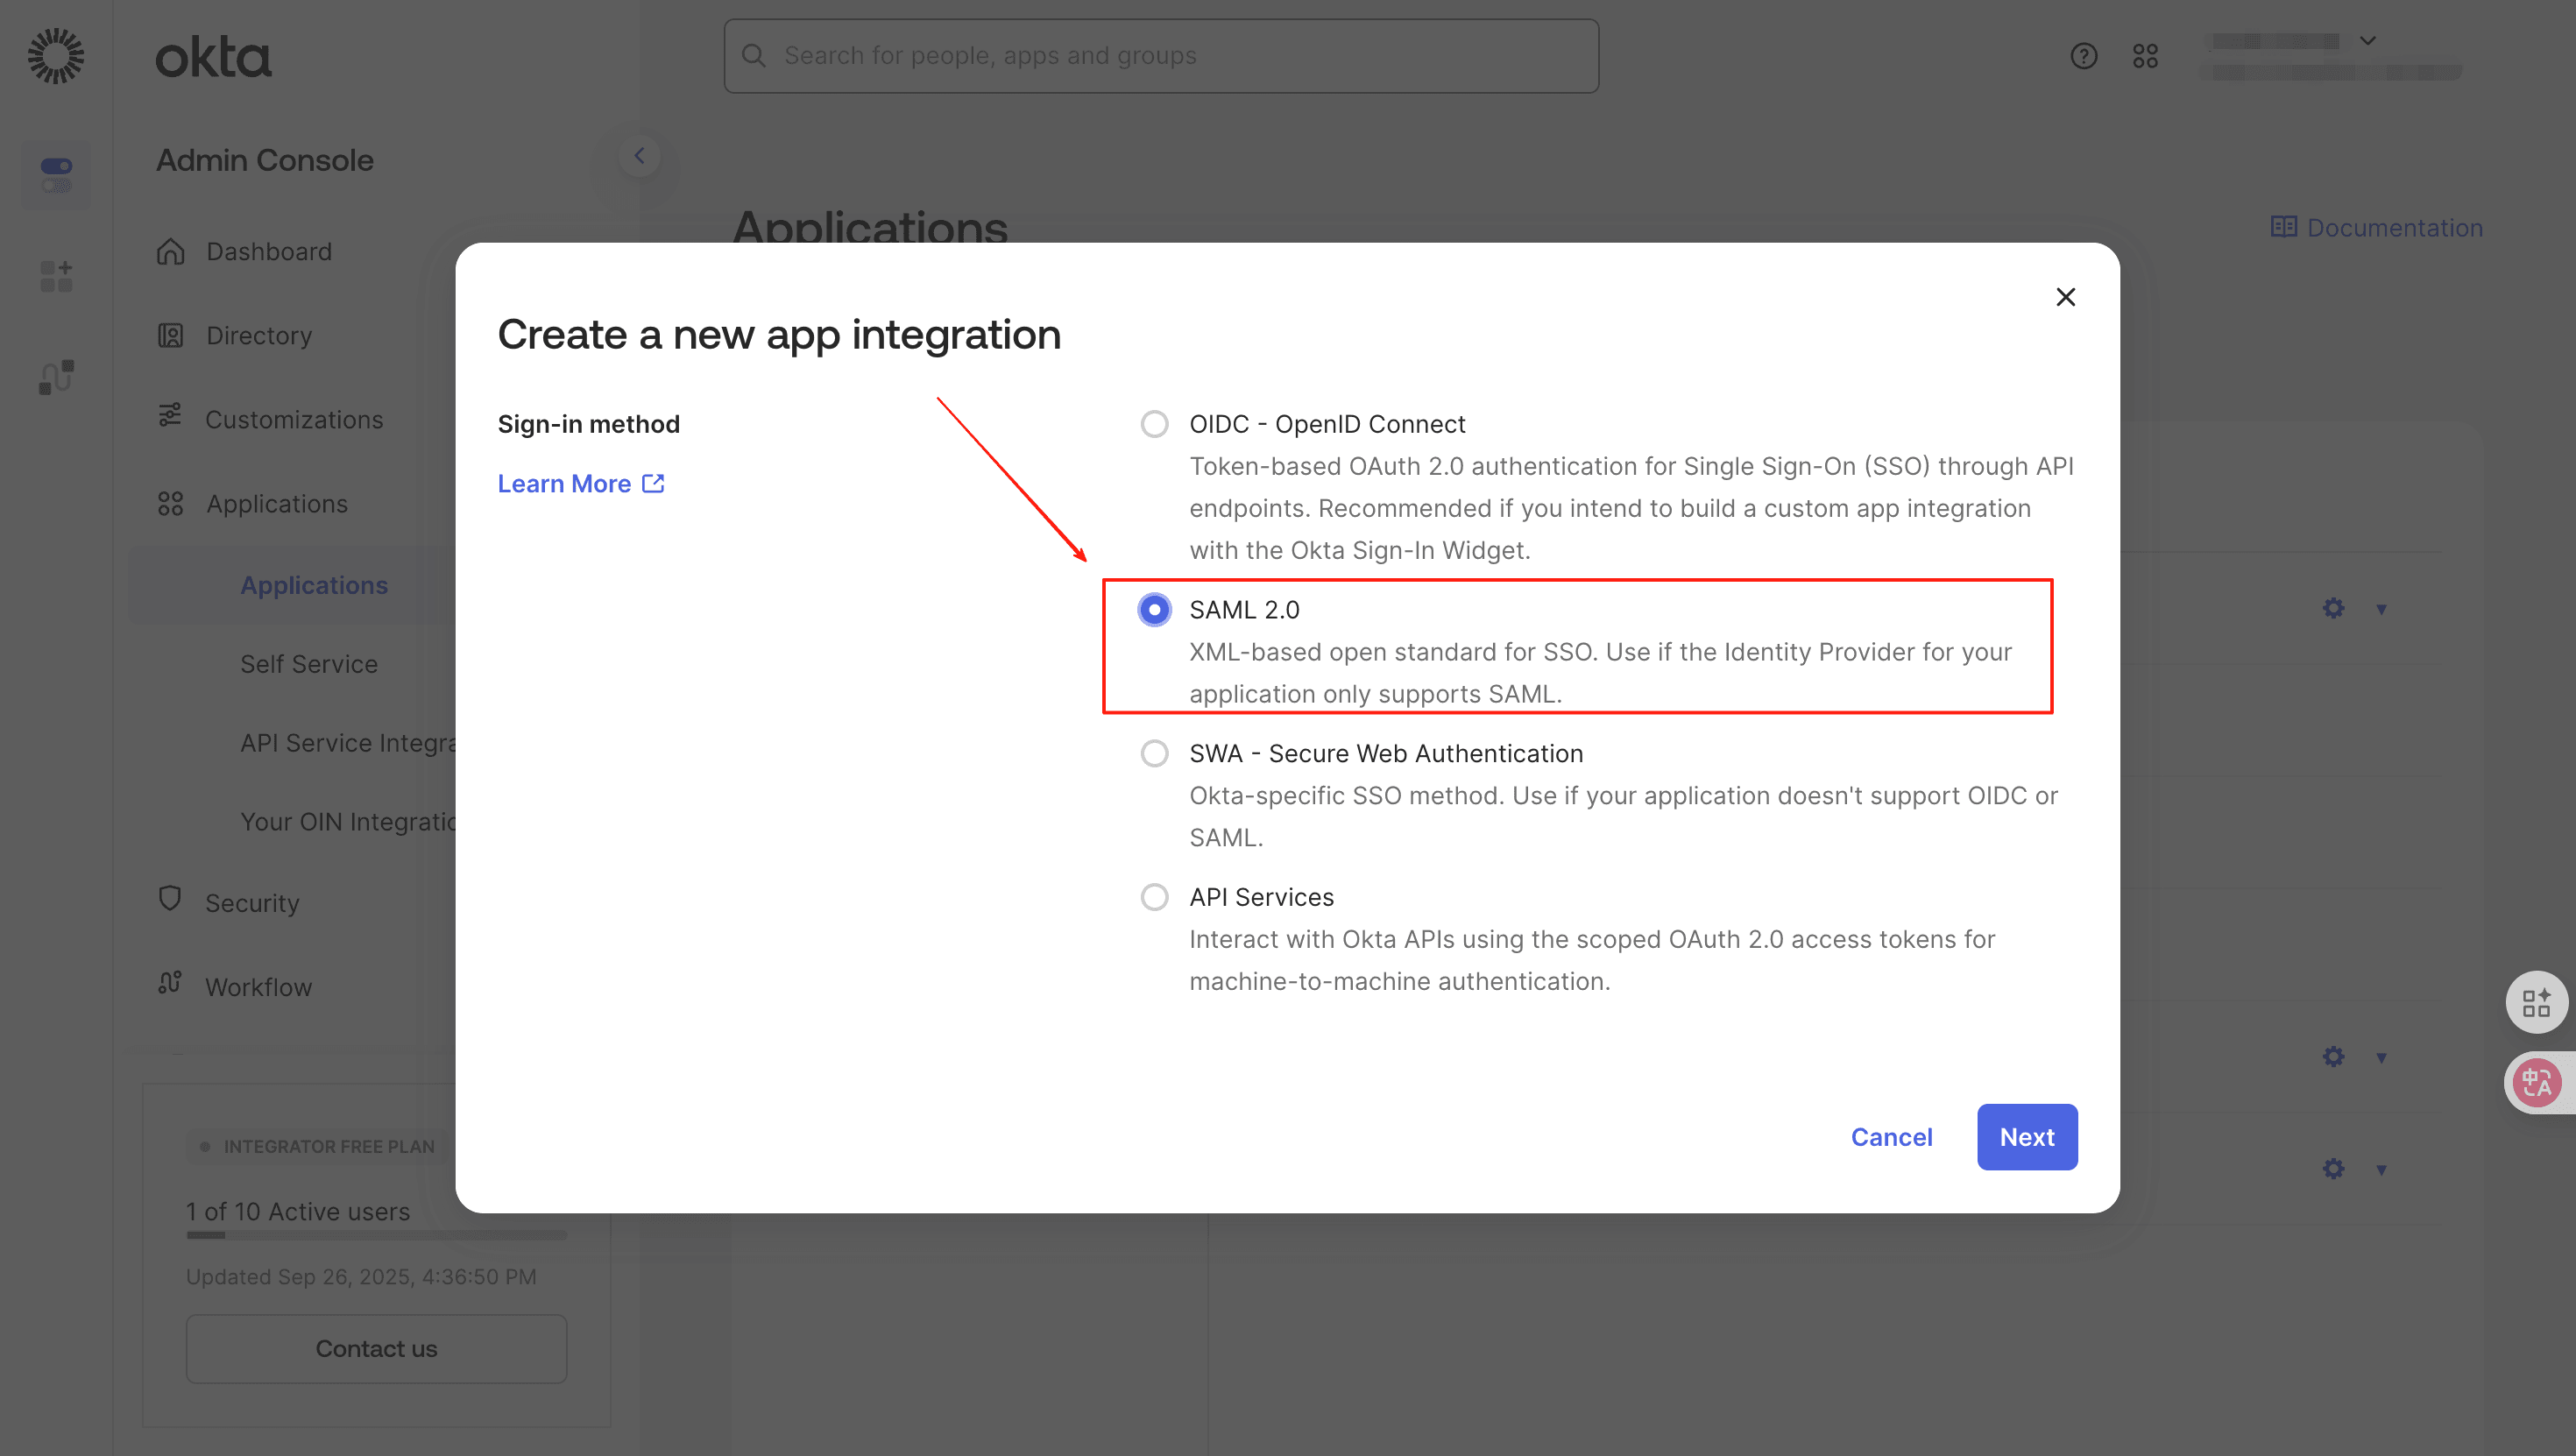Focus the people, apps and groups search
The image size is (2576, 1456).
[x=1160, y=56]
